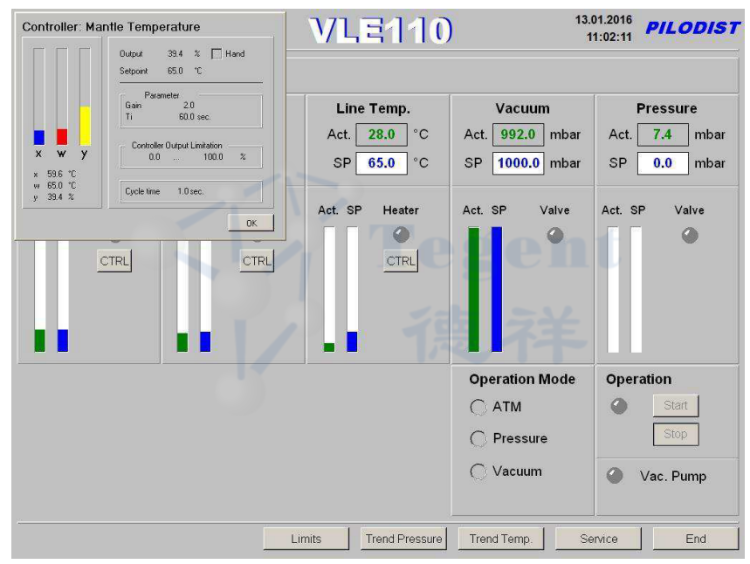Screen dimensions: 750x564
Task: Open the Trend Temp. view
Action: pyautogui.click(x=500, y=539)
